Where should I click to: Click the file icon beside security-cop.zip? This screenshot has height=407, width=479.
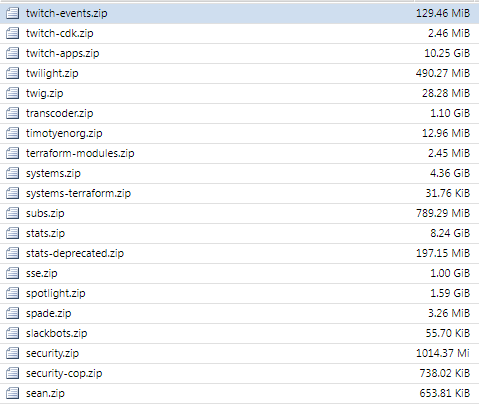click(12, 373)
